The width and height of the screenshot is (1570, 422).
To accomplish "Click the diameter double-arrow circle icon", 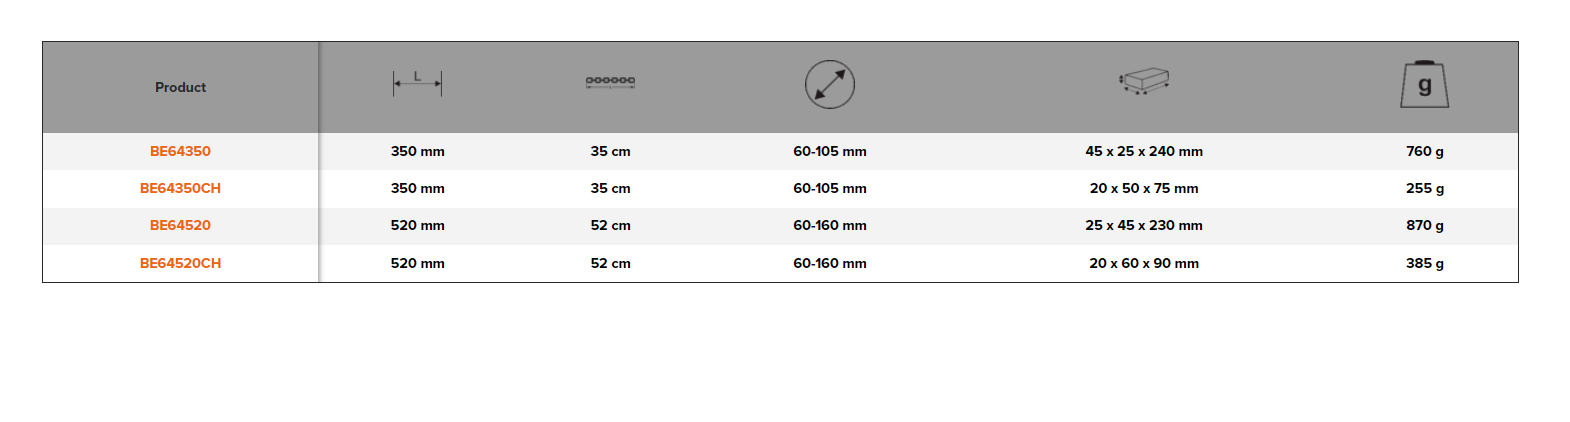I will tap(830, 85).
